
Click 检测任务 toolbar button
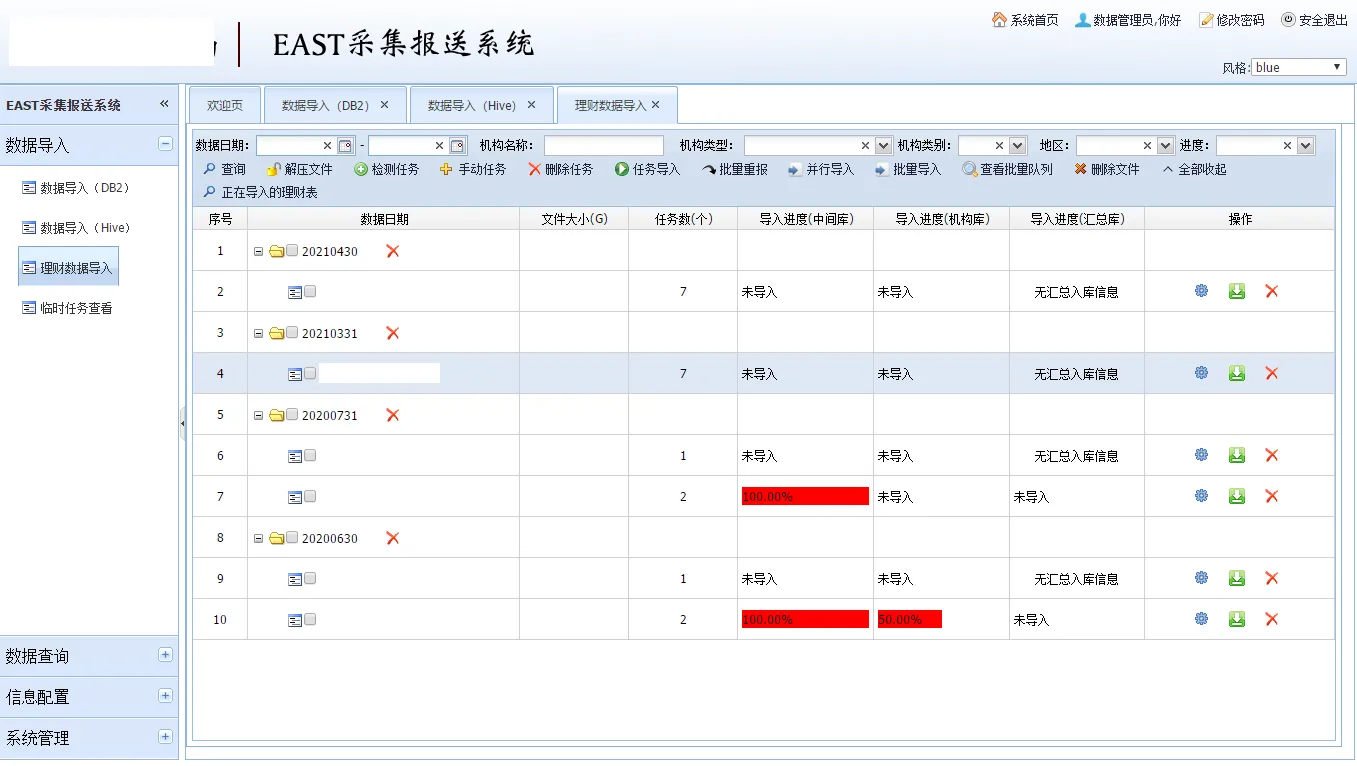(x=386, y=170)
